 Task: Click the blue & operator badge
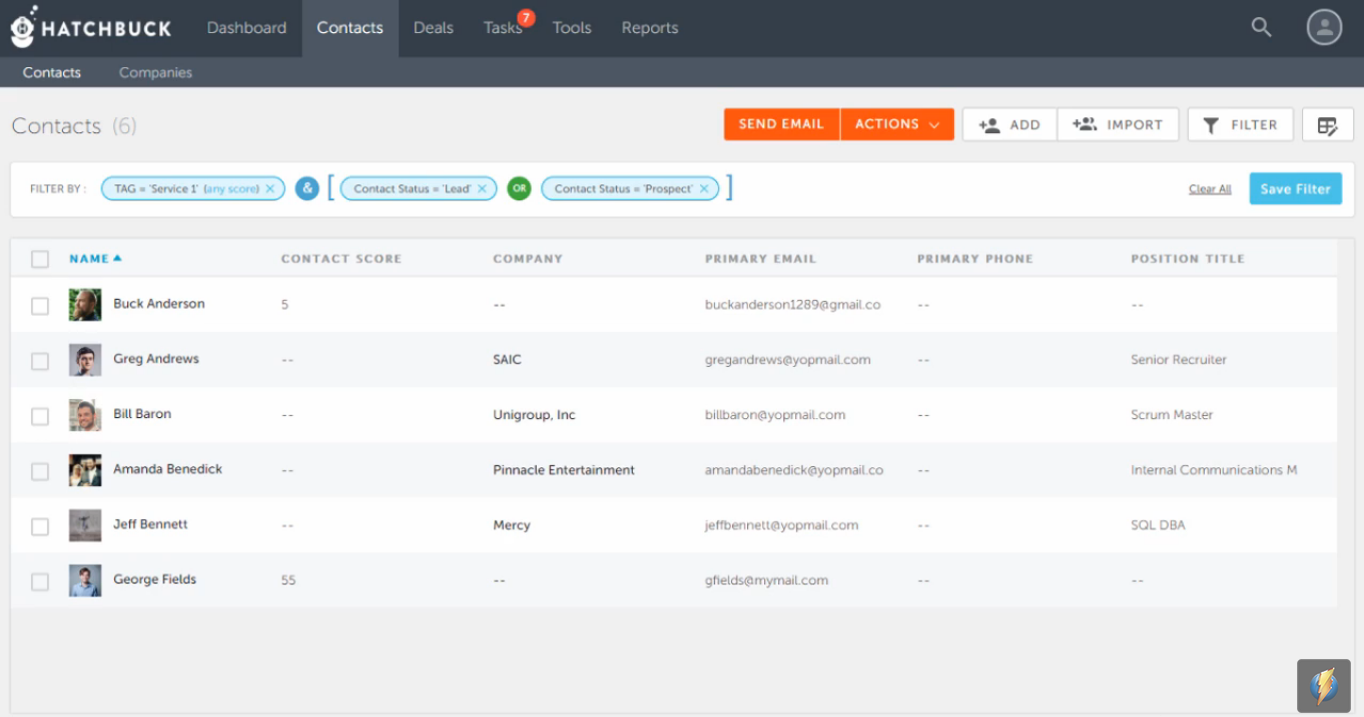307,189
